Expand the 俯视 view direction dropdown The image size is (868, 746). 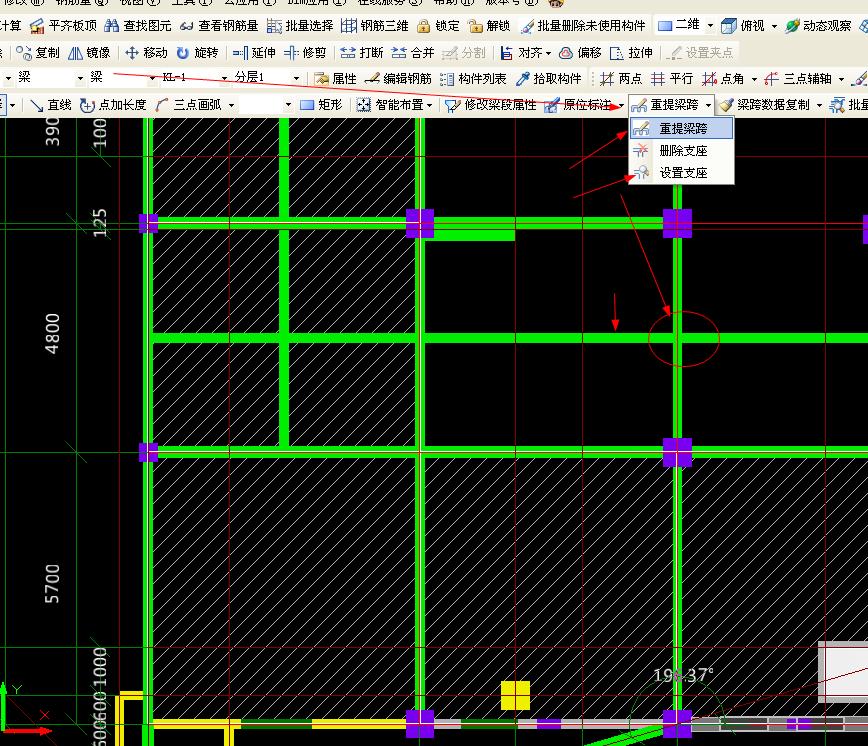tap(774, 25)
